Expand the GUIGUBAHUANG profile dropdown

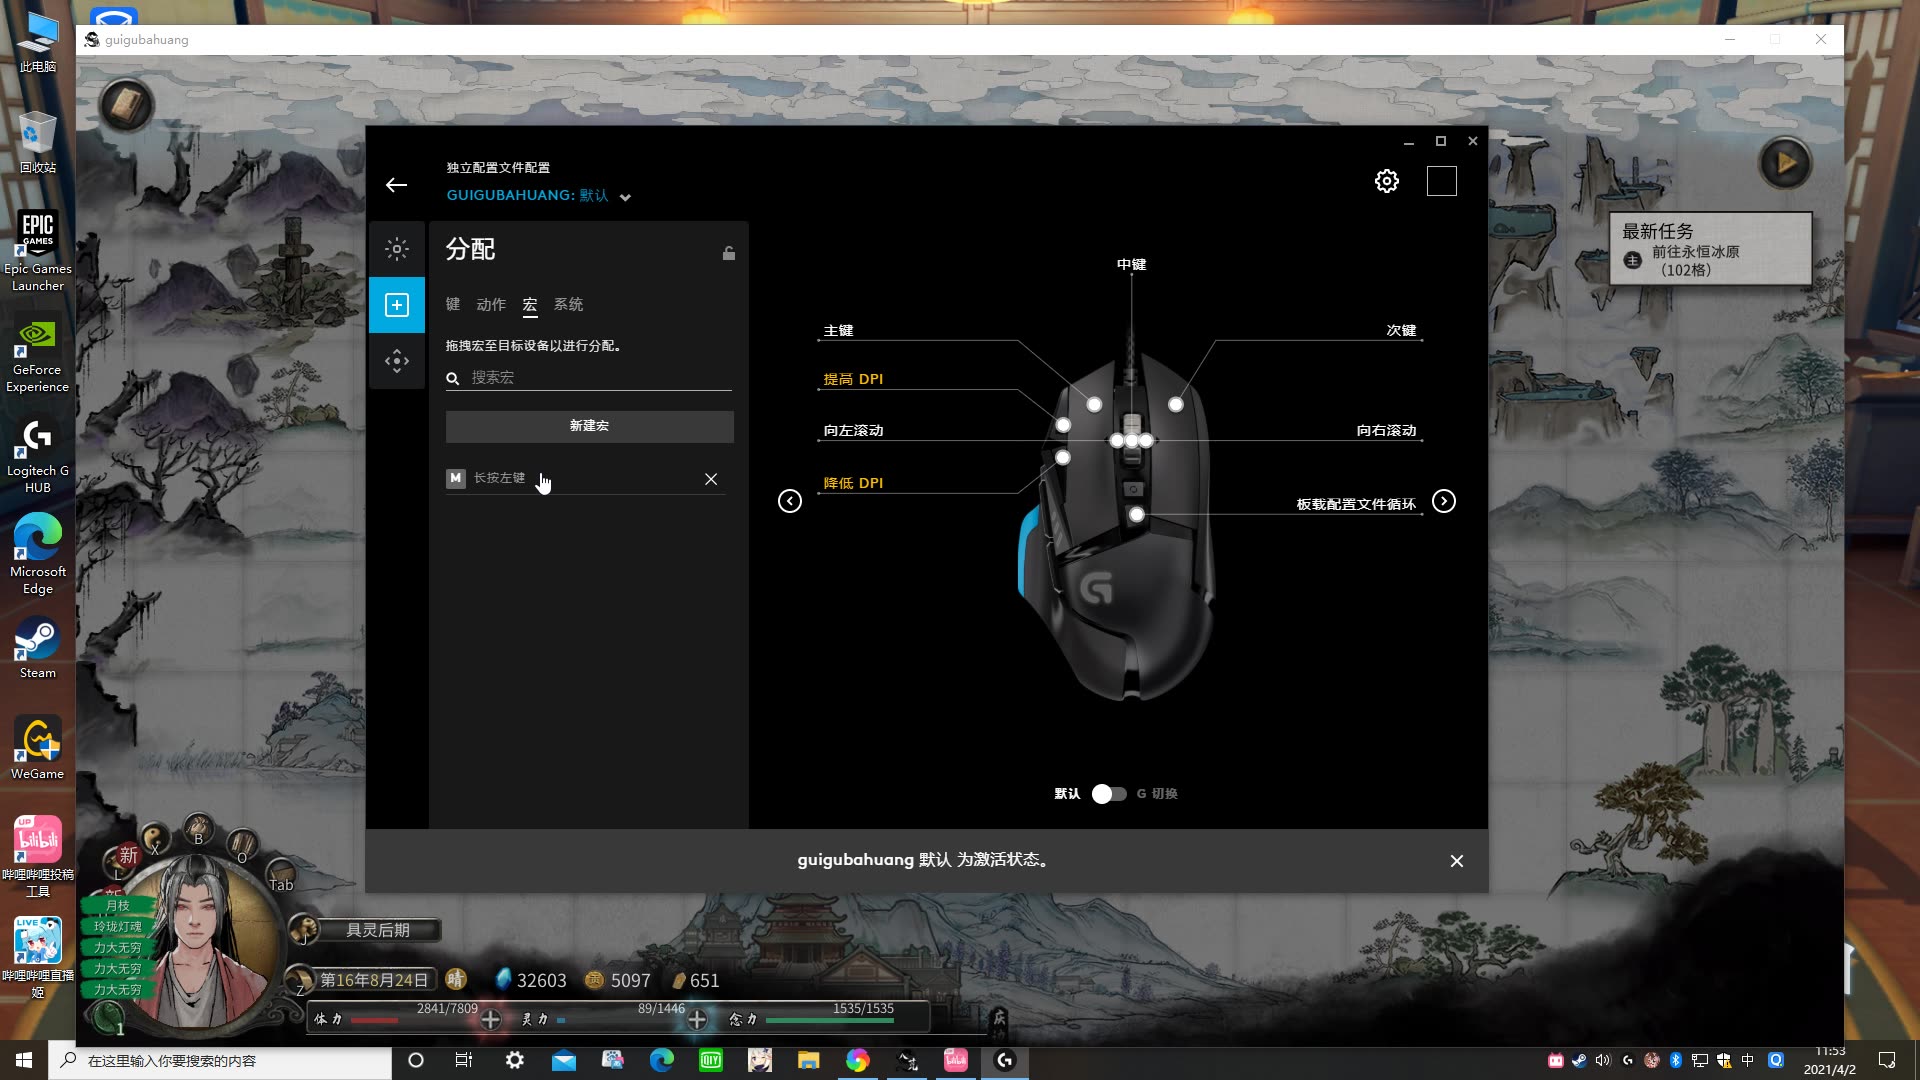625,197
